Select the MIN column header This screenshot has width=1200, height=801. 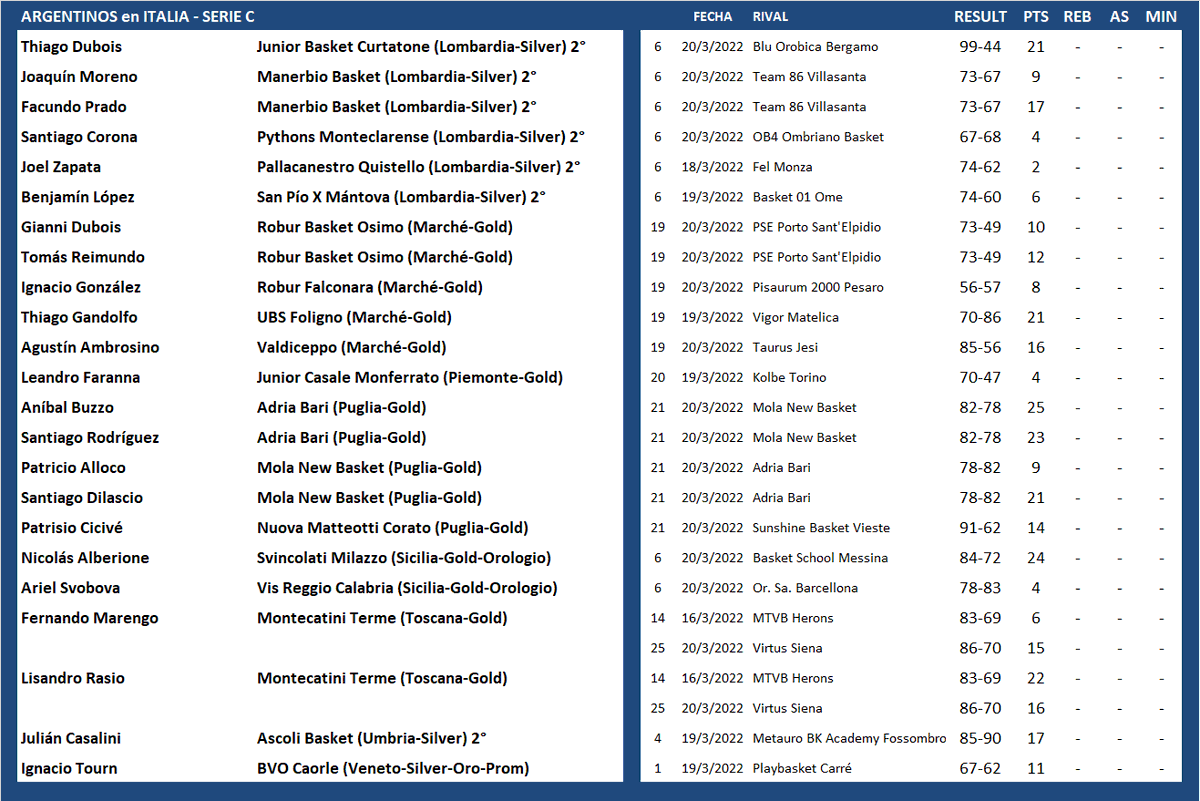(x=1161, y=16)
